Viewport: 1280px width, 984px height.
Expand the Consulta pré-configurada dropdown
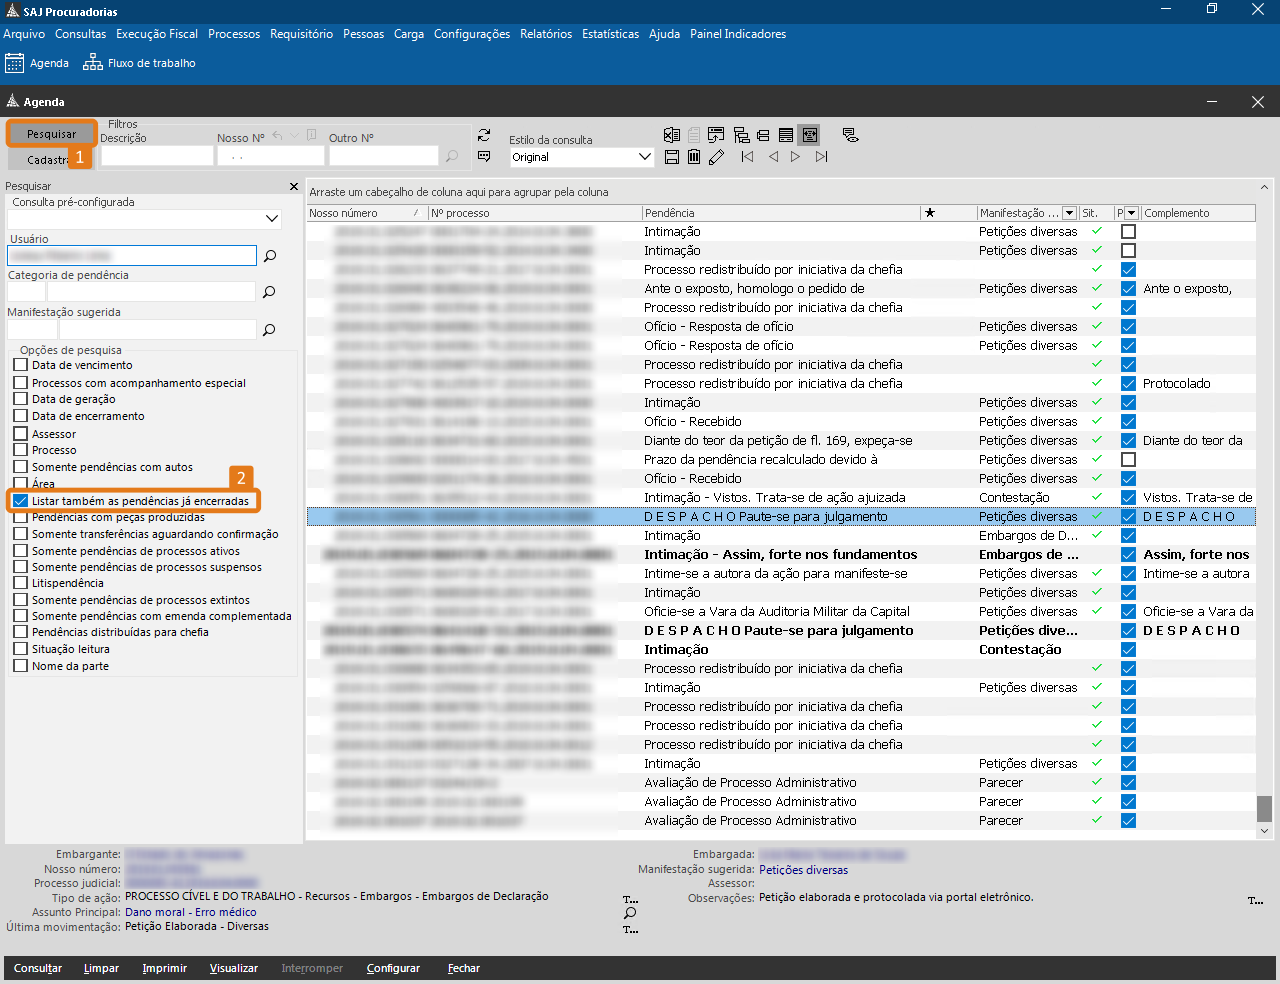point(272,219)
